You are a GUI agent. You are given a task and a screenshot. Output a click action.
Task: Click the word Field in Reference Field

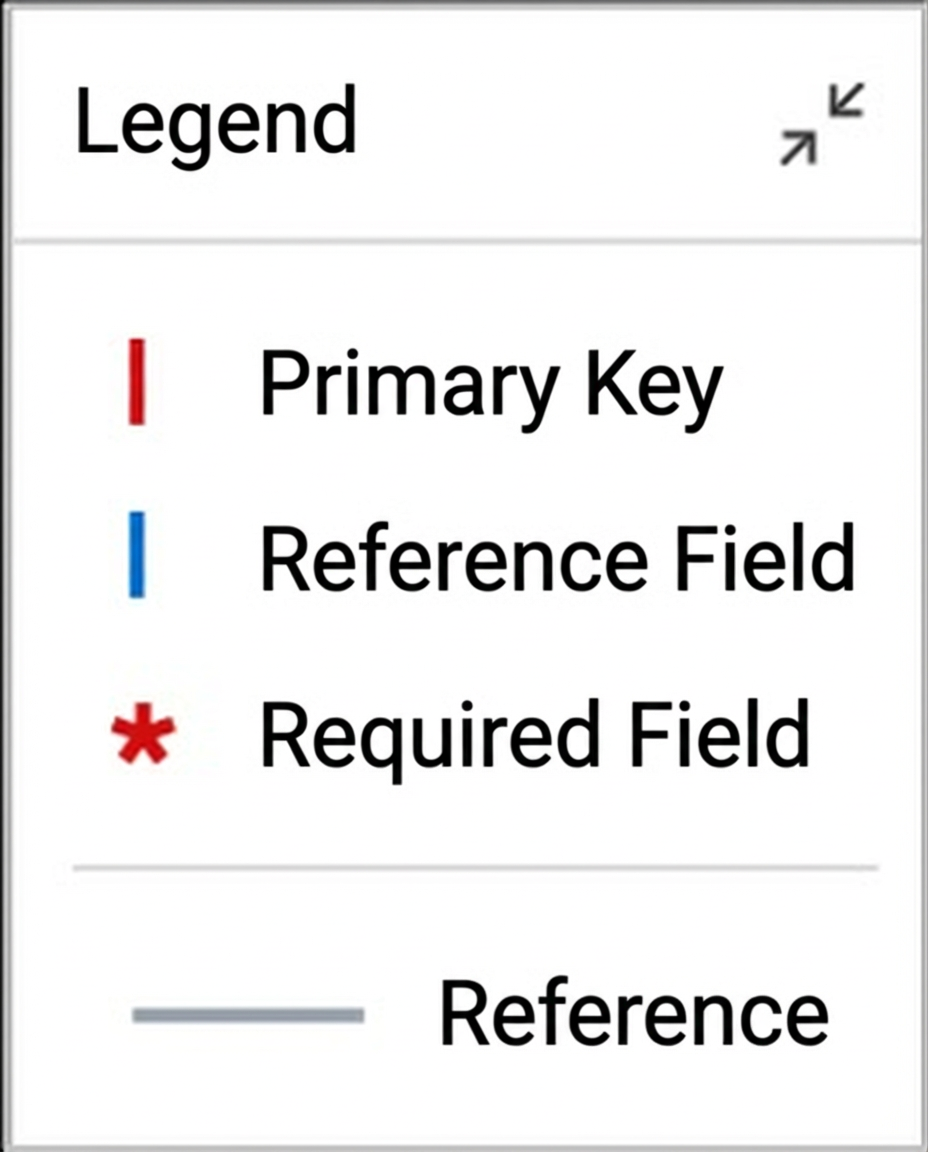tap(765, 557)
